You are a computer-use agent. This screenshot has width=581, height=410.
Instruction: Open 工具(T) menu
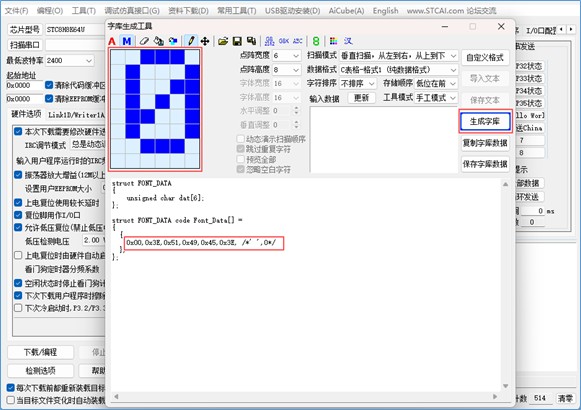click(84, 11)
